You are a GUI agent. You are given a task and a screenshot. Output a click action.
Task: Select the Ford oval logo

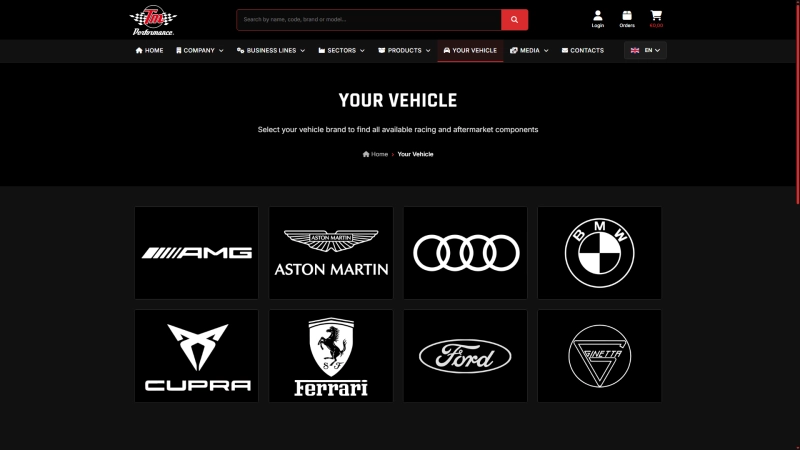point(465,356)
